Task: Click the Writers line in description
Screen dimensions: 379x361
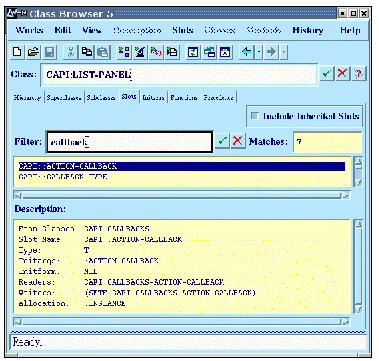Action: (x=137, y=293)
